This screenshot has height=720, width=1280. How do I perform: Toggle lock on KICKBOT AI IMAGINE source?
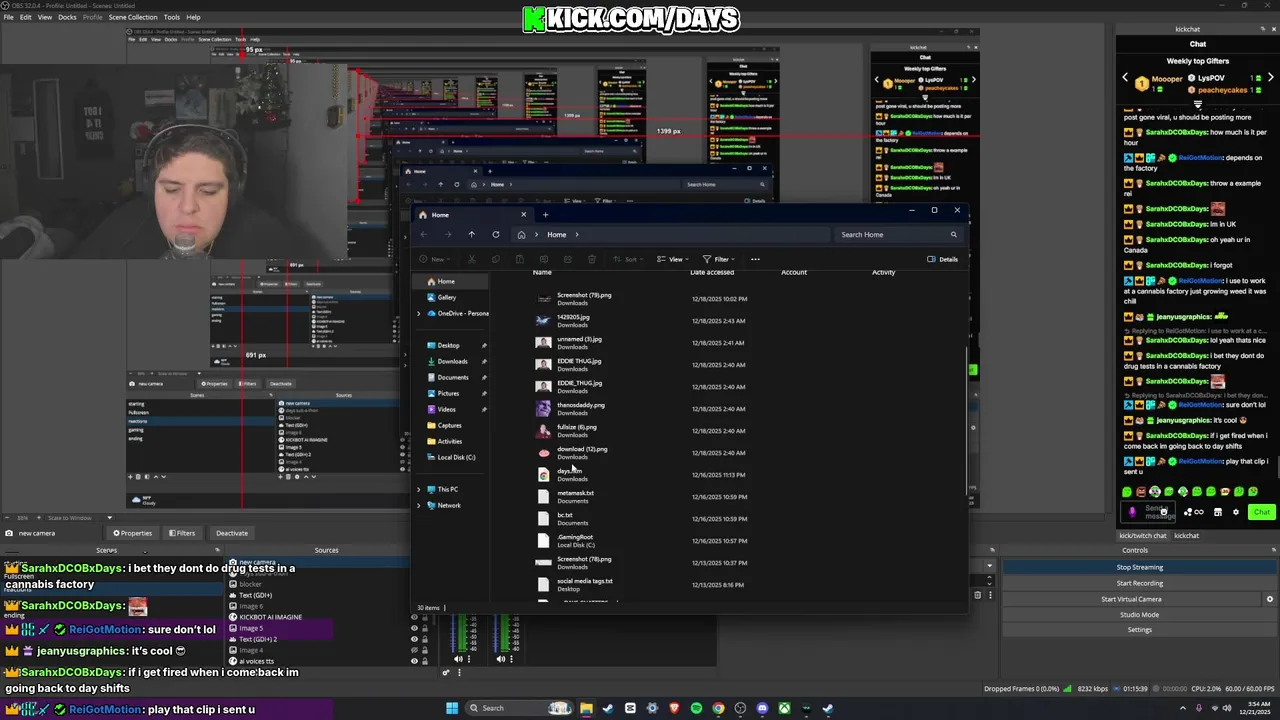tap(425, 617)
